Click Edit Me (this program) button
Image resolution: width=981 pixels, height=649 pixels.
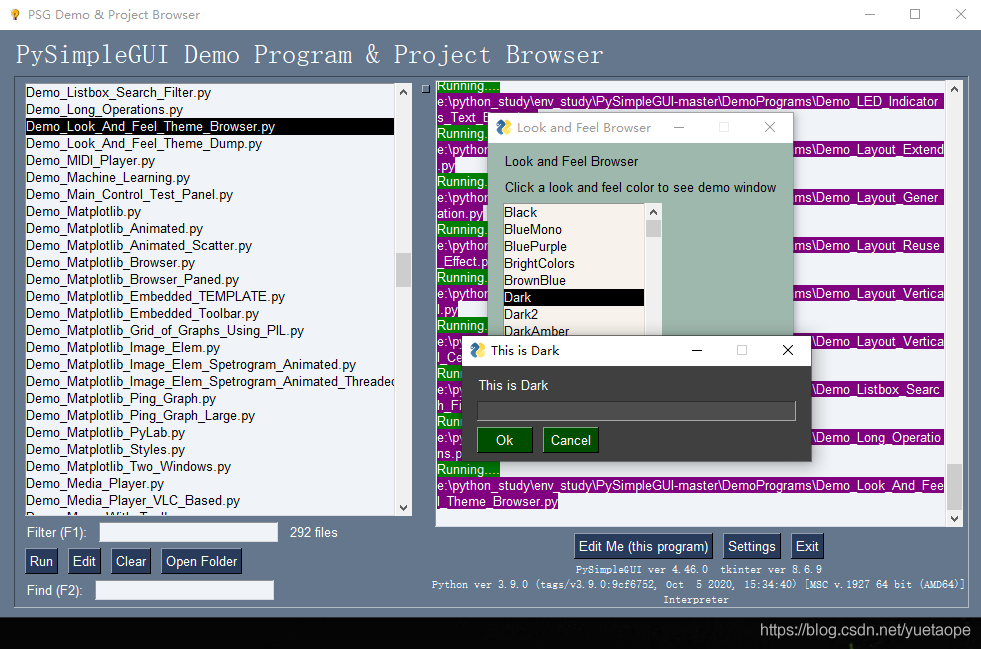coord(643,546)
